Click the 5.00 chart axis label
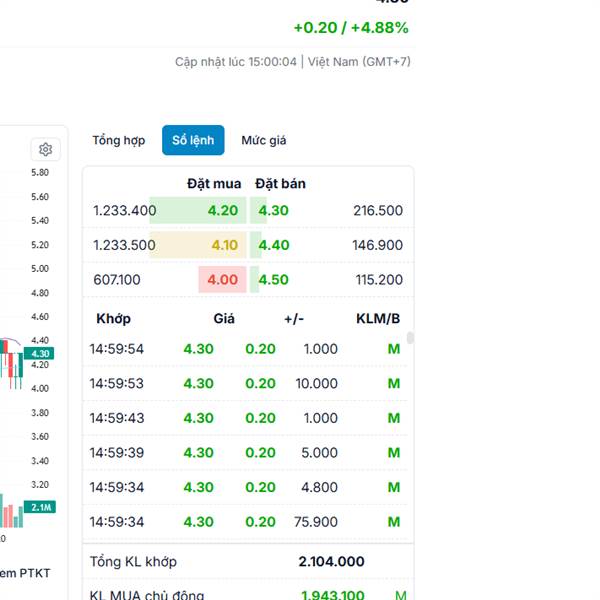The width and height of the screenshot is (600, 600). point(40,269)
